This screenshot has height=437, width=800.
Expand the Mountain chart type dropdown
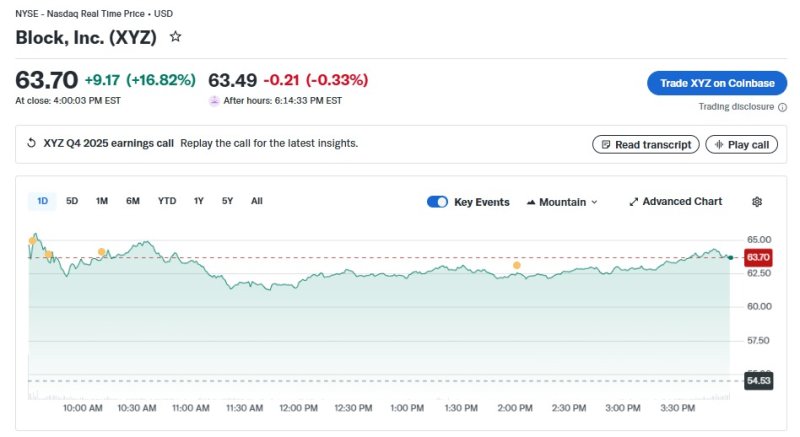pos(594,202)
